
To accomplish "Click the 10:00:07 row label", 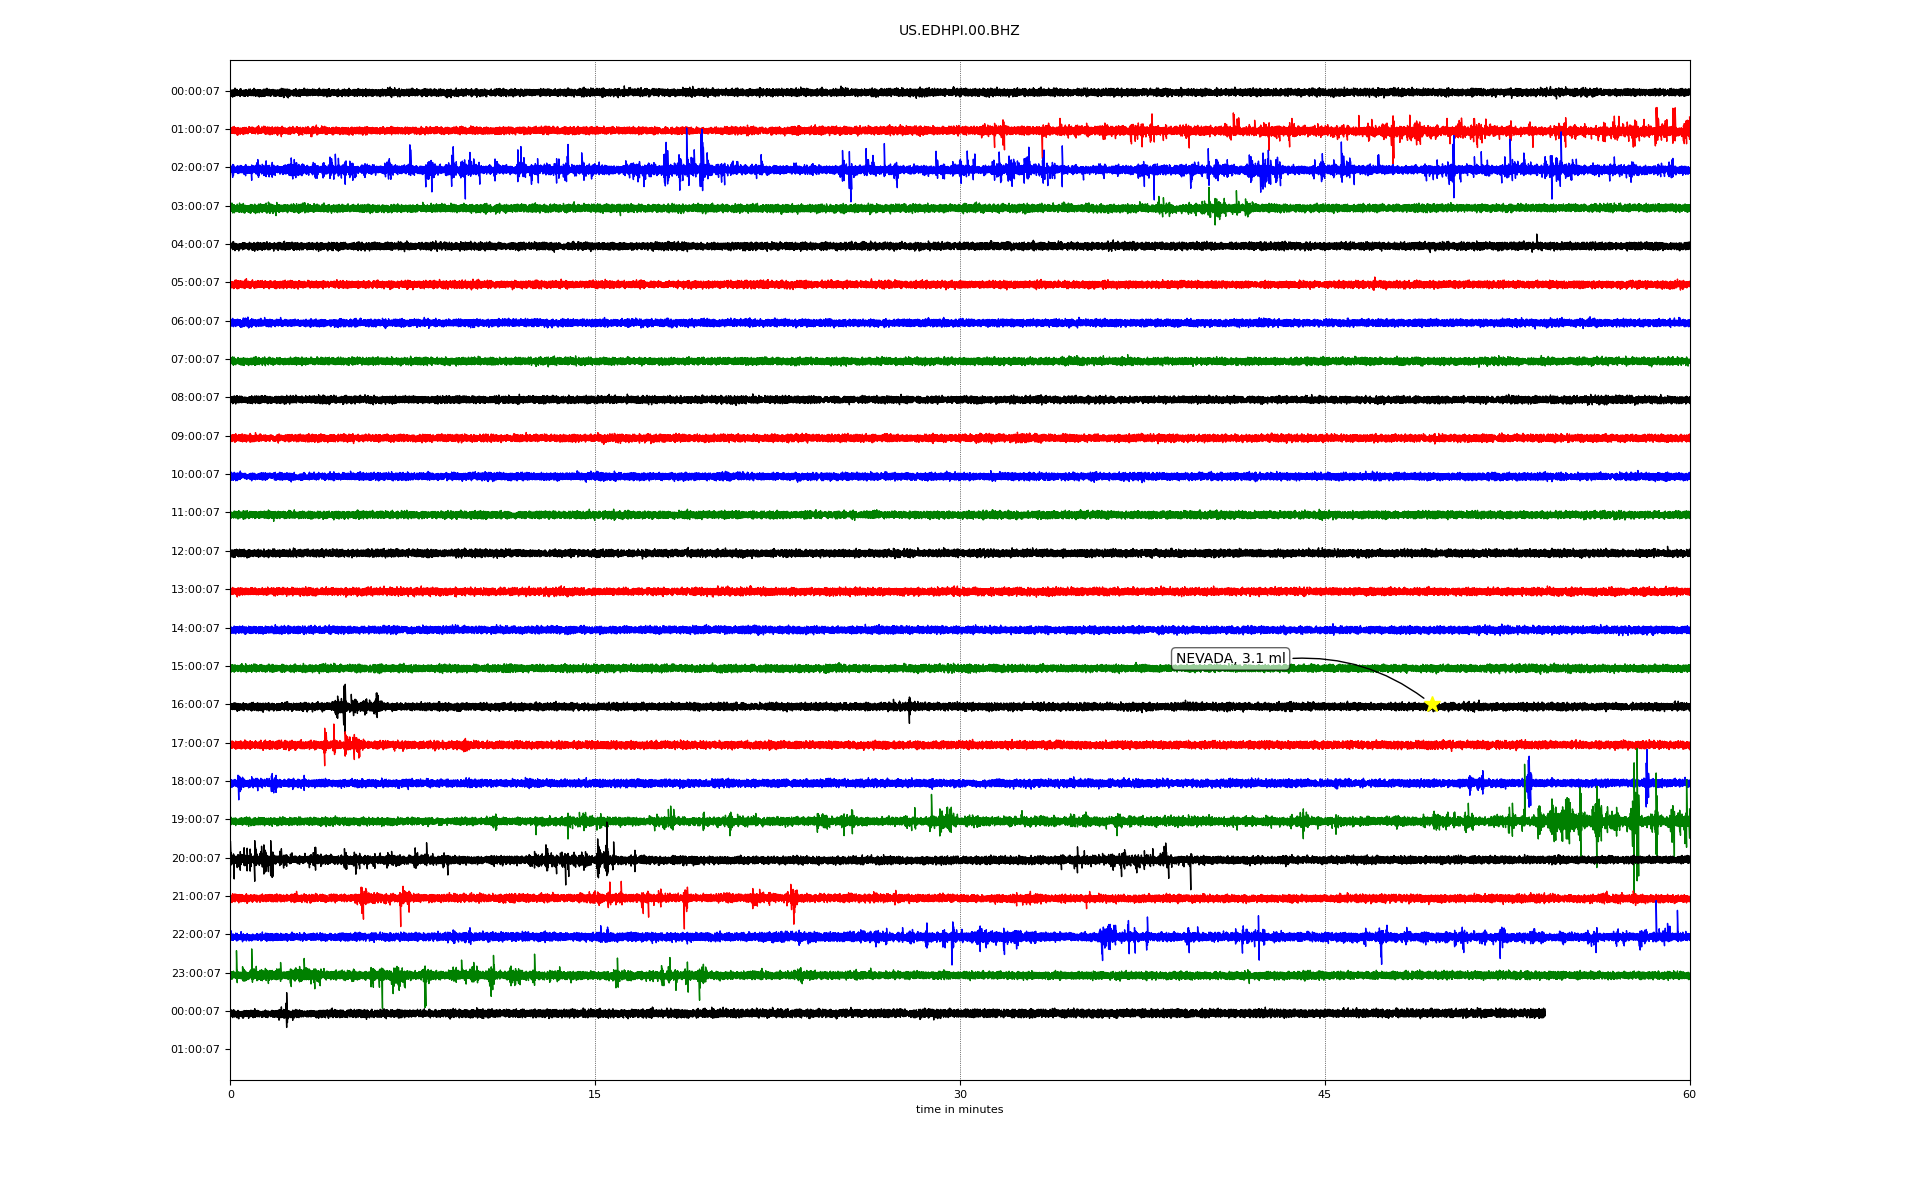I will [195, 474].
